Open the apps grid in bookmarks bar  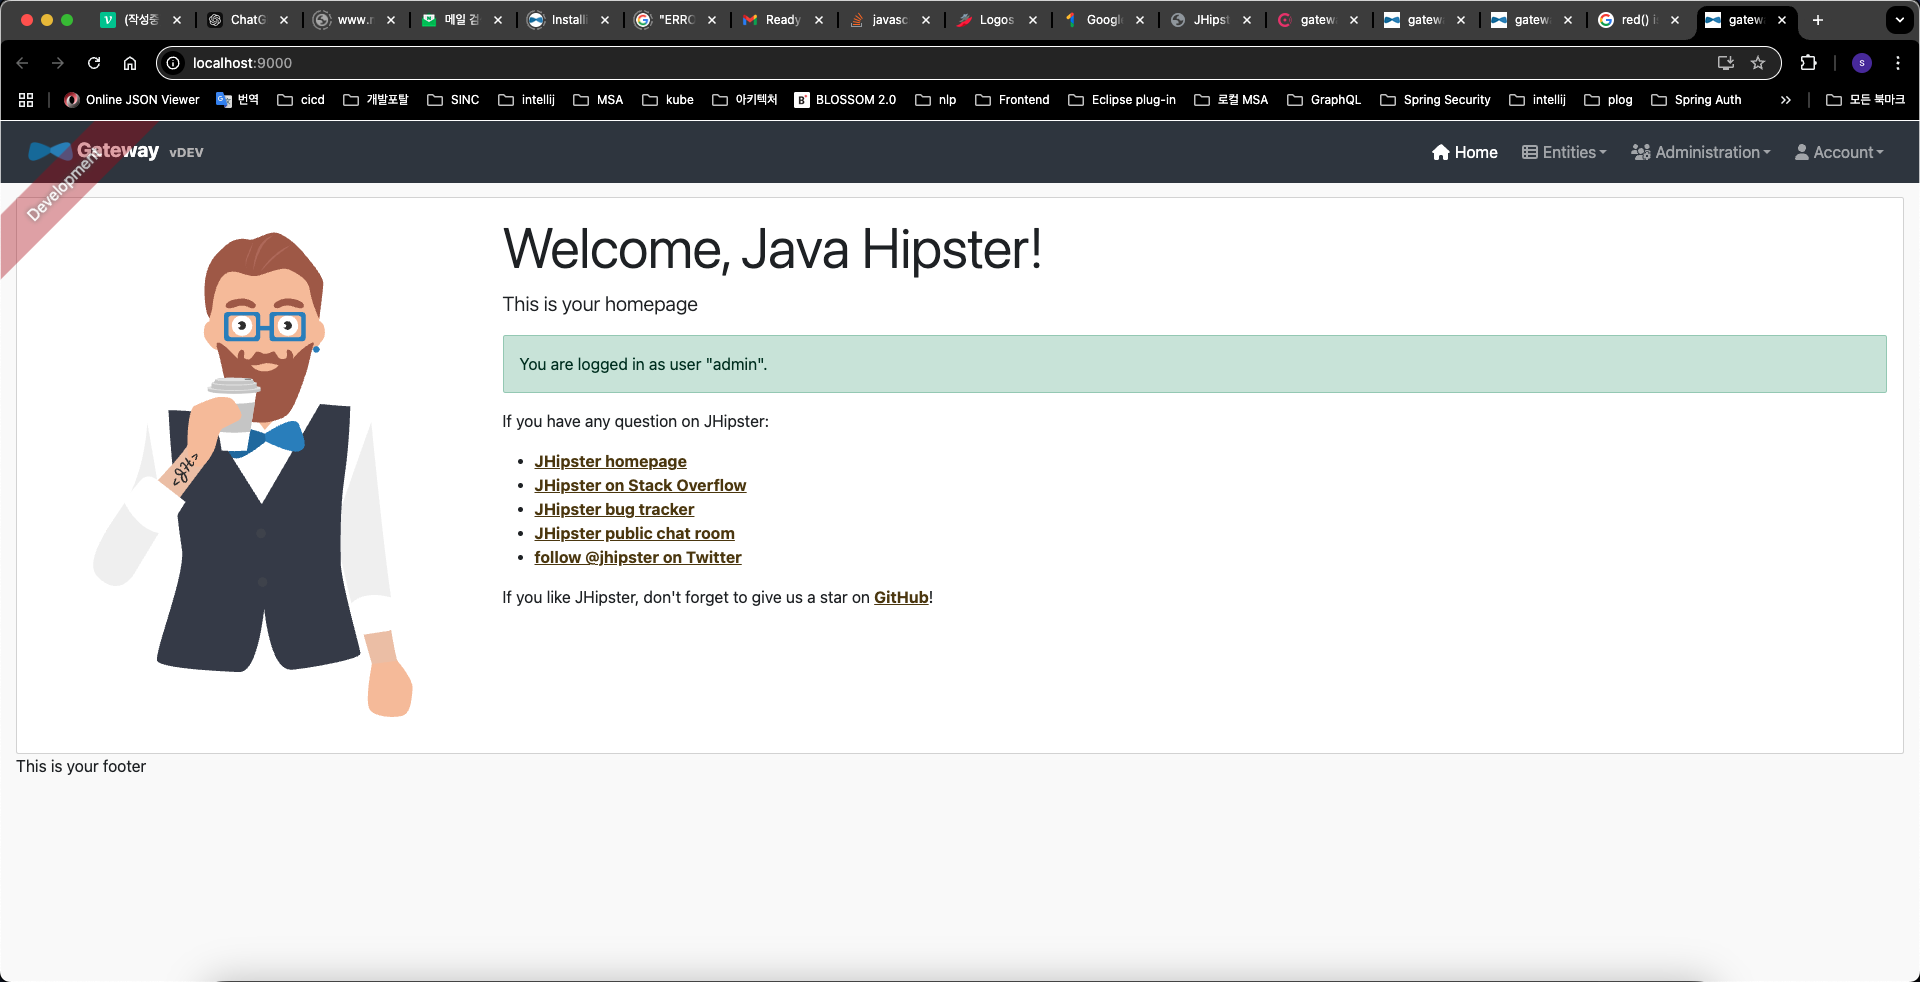pos(26,100)
